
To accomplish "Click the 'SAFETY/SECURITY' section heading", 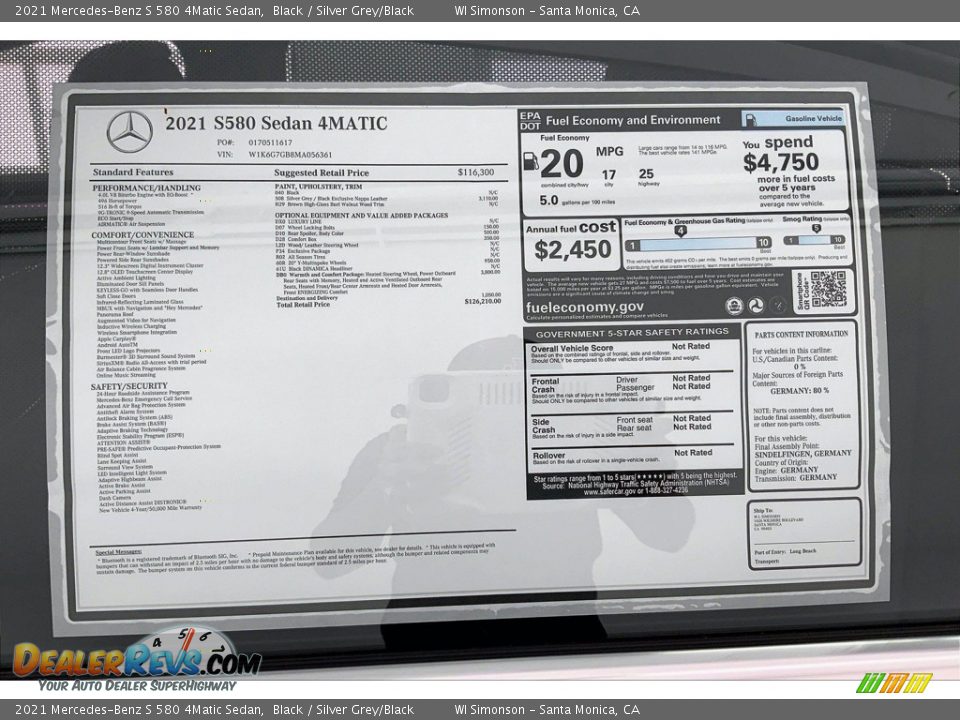I will pos(129,386).
